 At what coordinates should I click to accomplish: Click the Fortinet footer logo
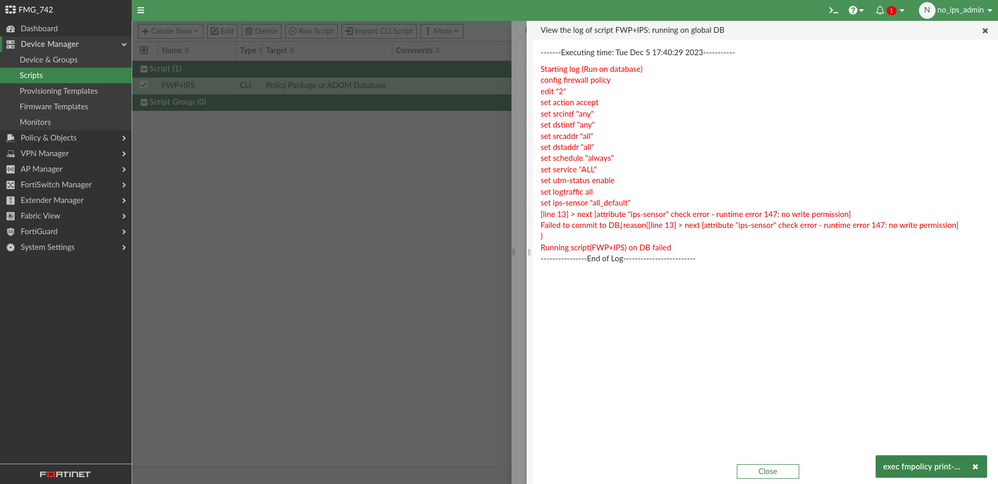coord(66,474)
